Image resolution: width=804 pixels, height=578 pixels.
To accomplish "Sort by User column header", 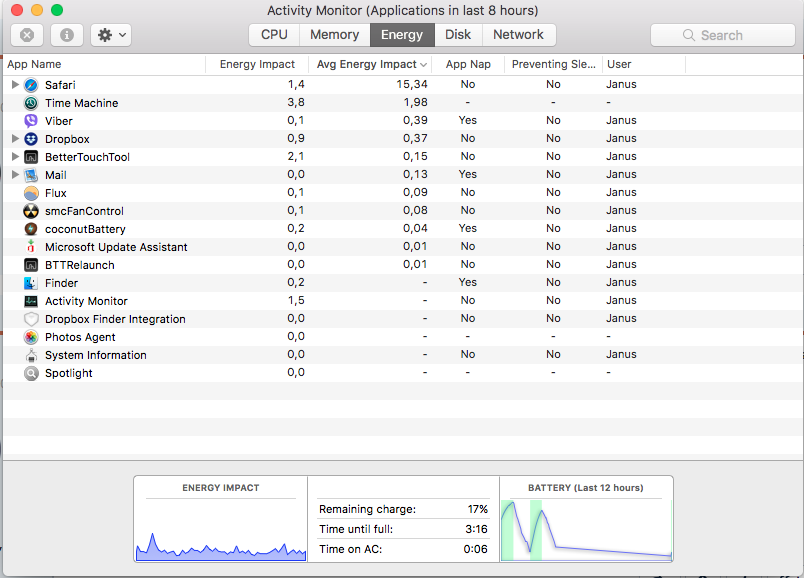I will [644, 64].
